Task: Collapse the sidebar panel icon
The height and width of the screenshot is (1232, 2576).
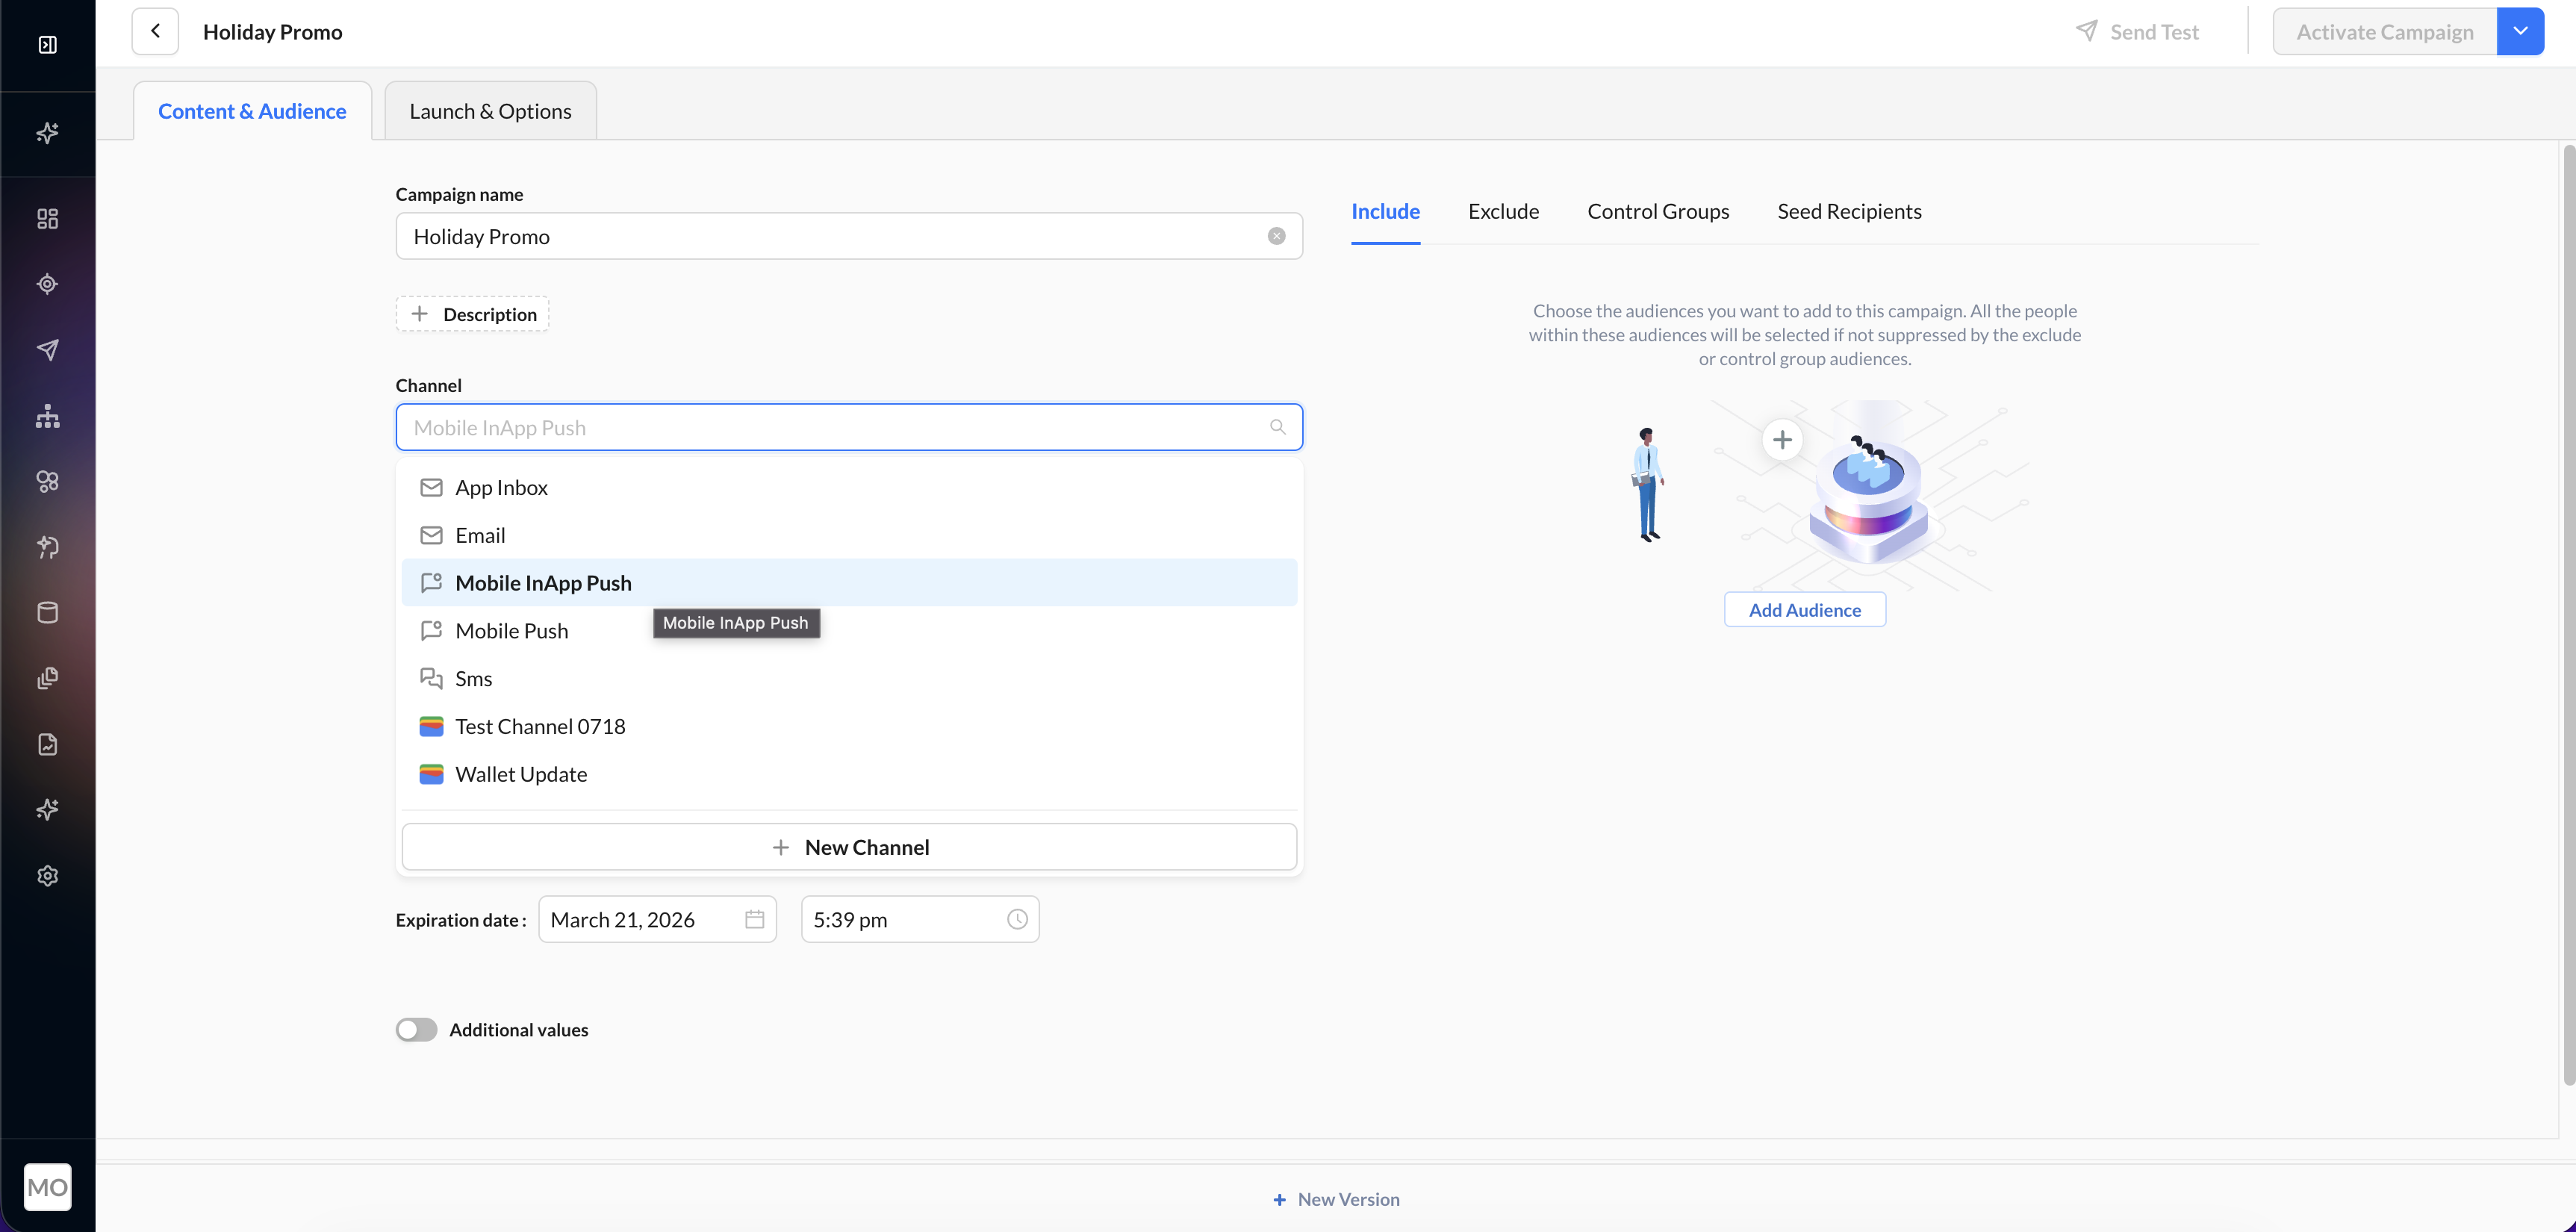Action: (47, 44)
